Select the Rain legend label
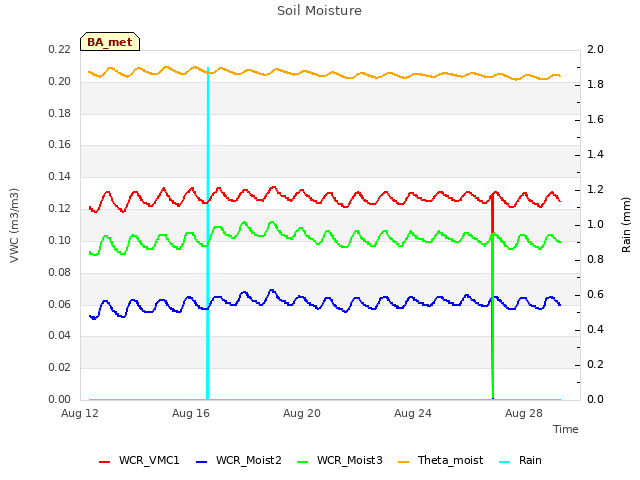The height and width of the screenshot is (480, 640). 530,460
